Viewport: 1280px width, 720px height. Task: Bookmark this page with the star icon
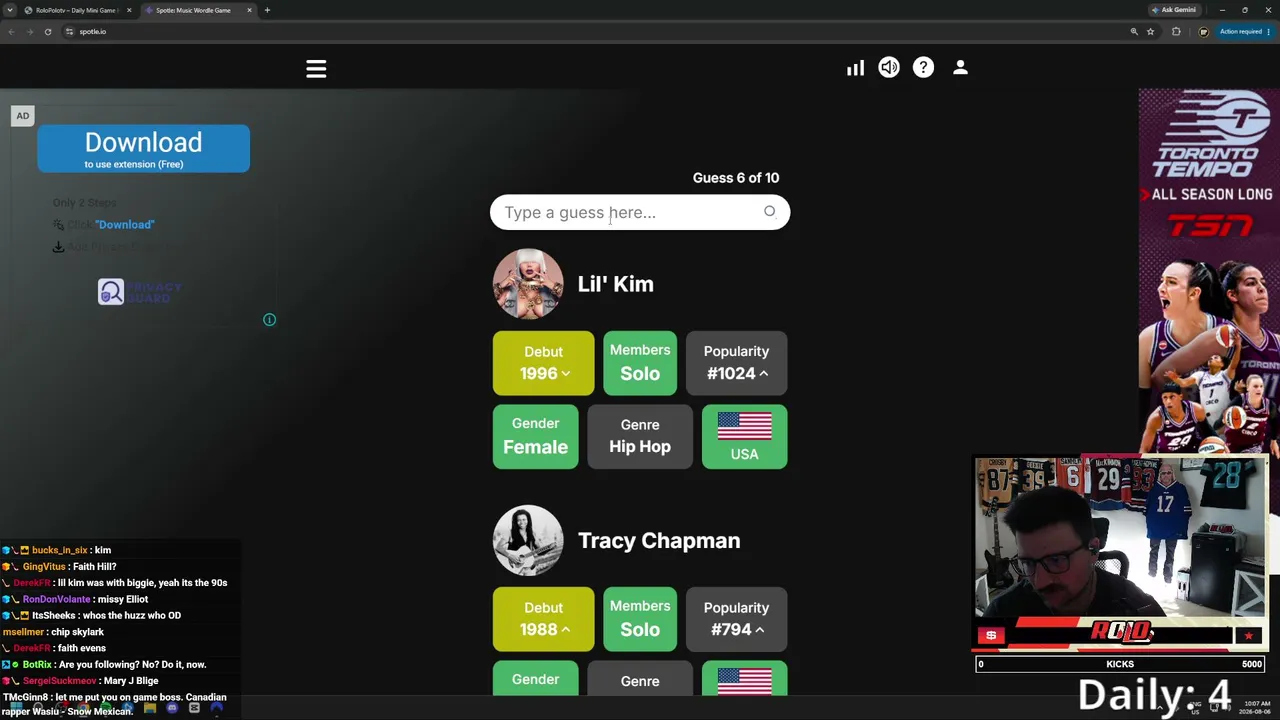pyautogui.click(x=1150, y=32)
